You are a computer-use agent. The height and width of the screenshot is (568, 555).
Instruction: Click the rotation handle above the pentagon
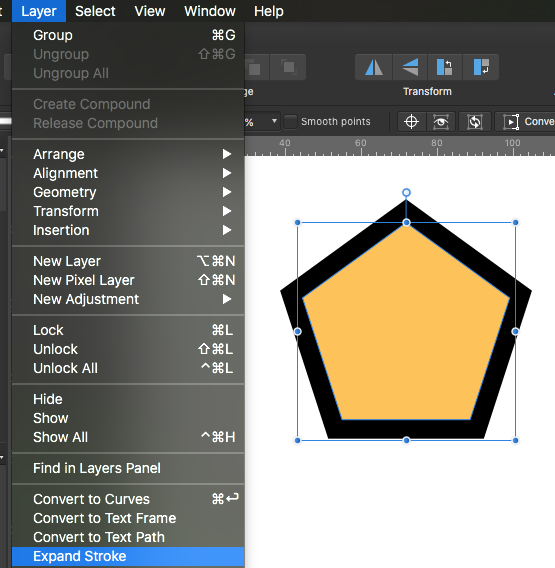coord(406,192)
